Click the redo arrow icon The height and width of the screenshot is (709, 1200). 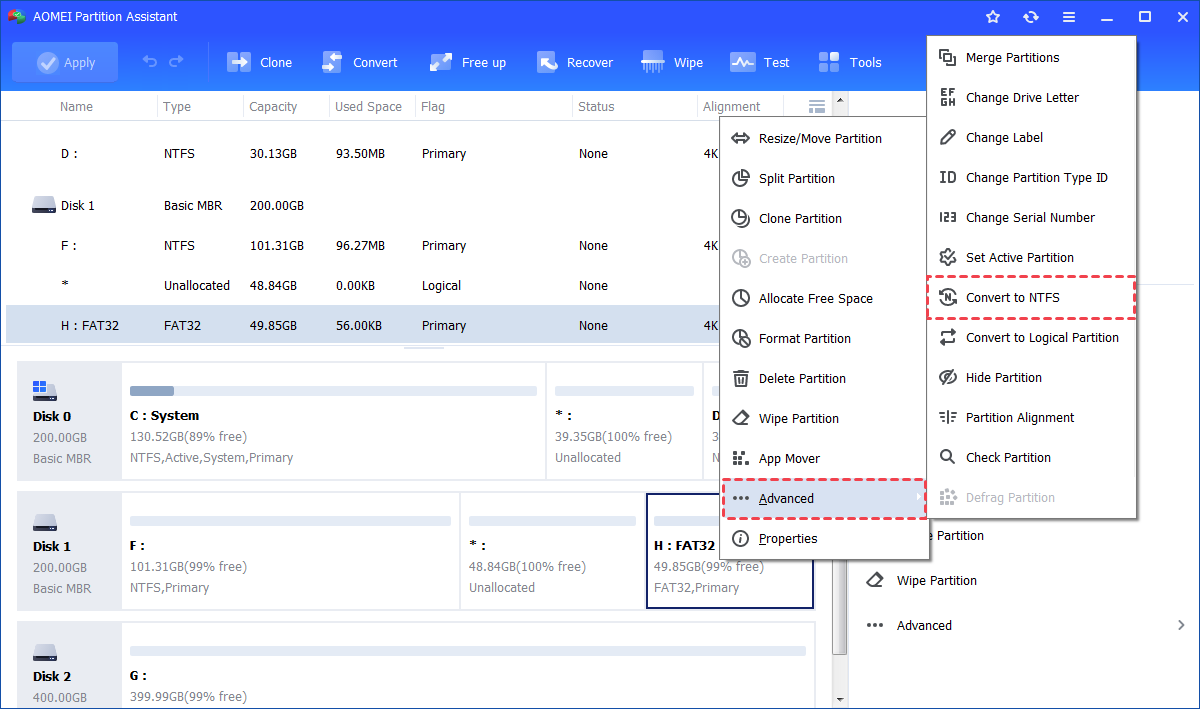pyautogui.click(x=176, y=62)
